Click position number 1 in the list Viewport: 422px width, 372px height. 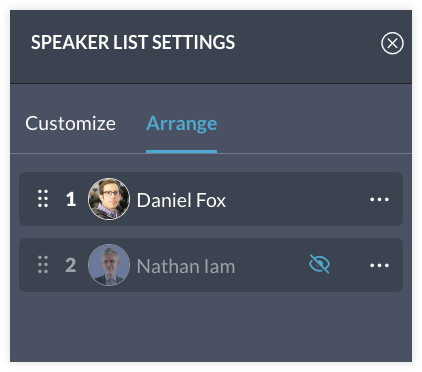tap(71, 199)
